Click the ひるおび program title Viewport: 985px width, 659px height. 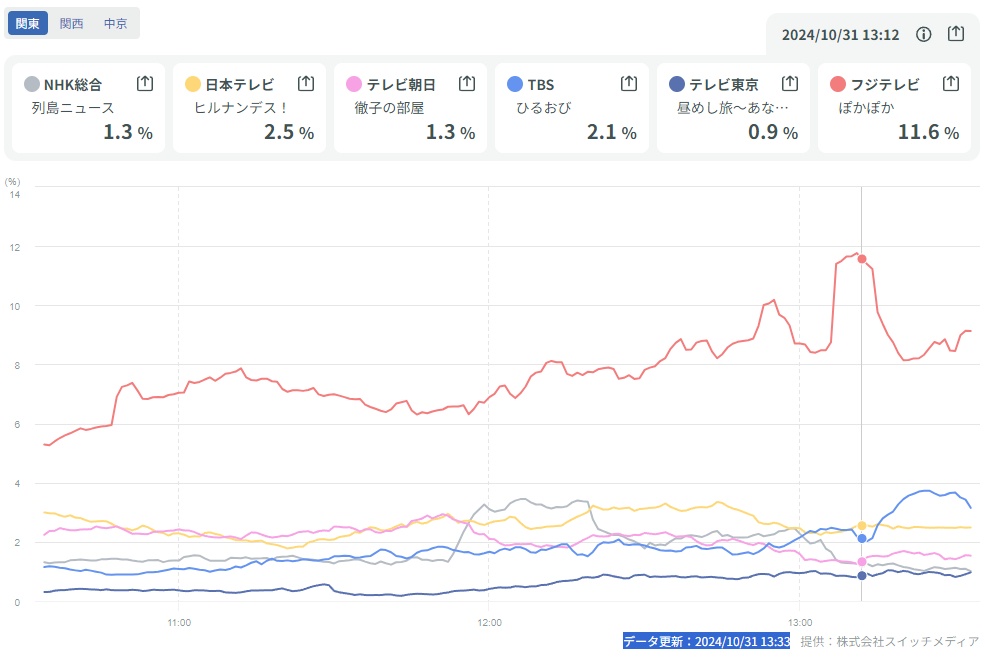click(x=544, y=107)
